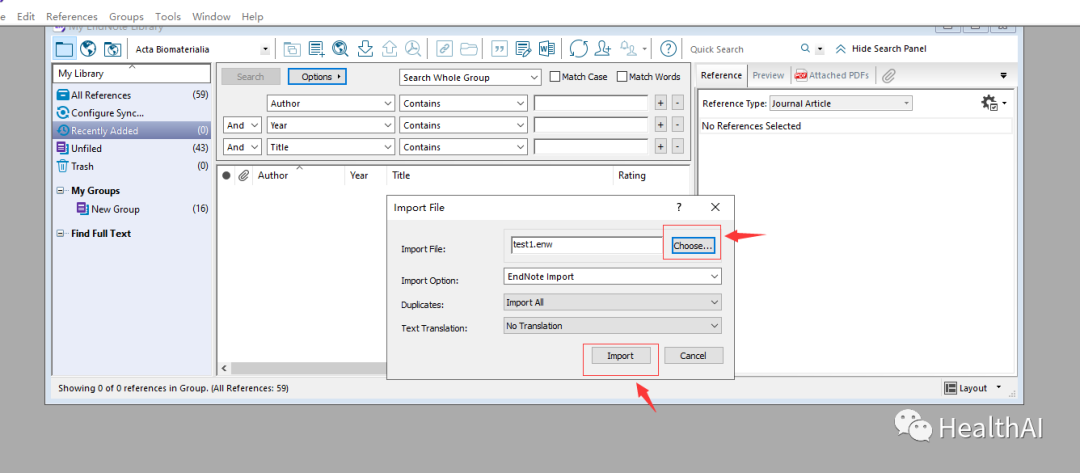Open the Edit menu
This screenshot has height=473, width=1080.
(x=26, y=16)
